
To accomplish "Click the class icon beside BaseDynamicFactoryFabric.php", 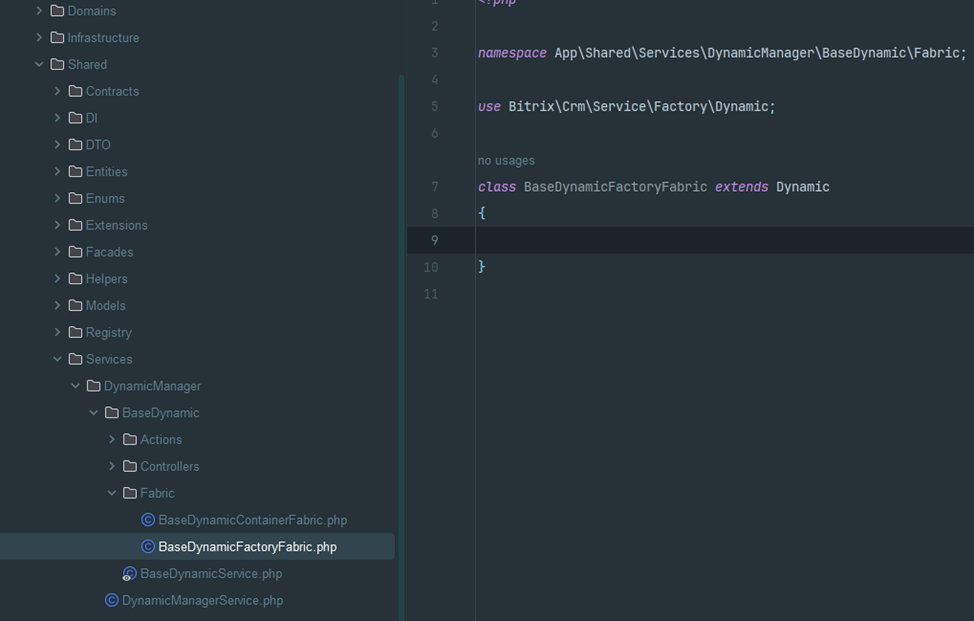I will click(148, 547).
